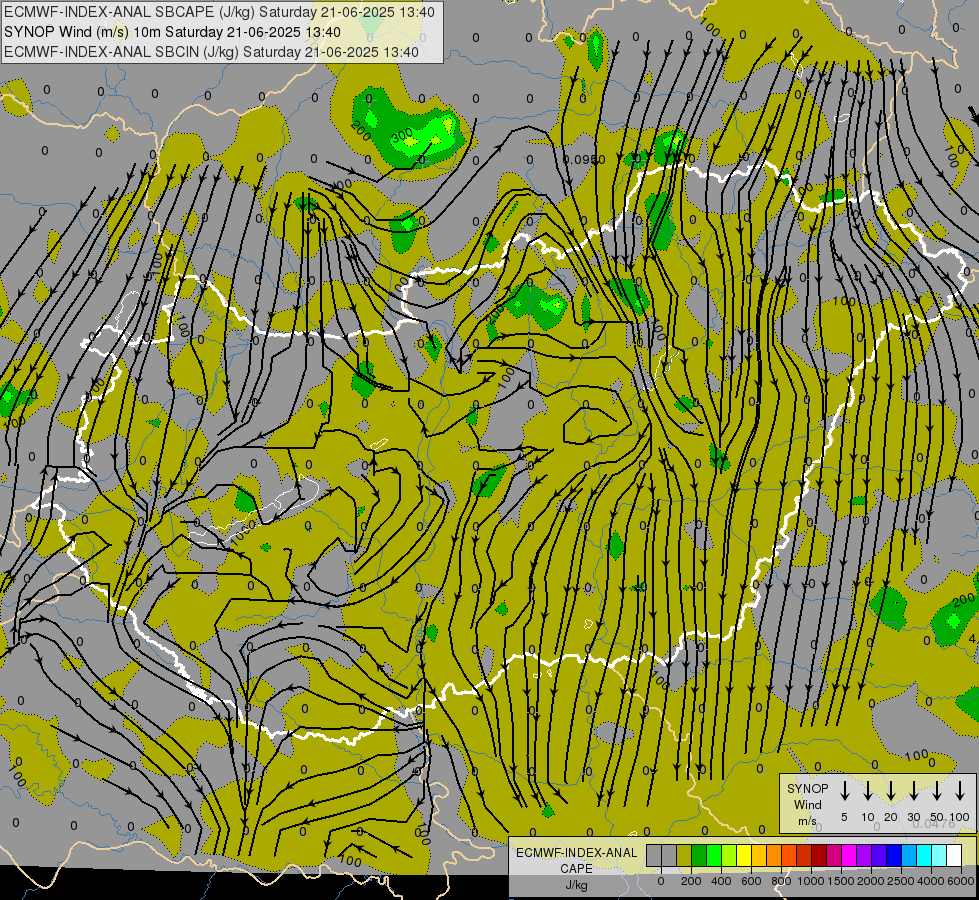Pick the pink-magenta CAPE swatch left of 1500
This screenshot has width=979, height=900.
pyautogui.click(x=834, y=855)
